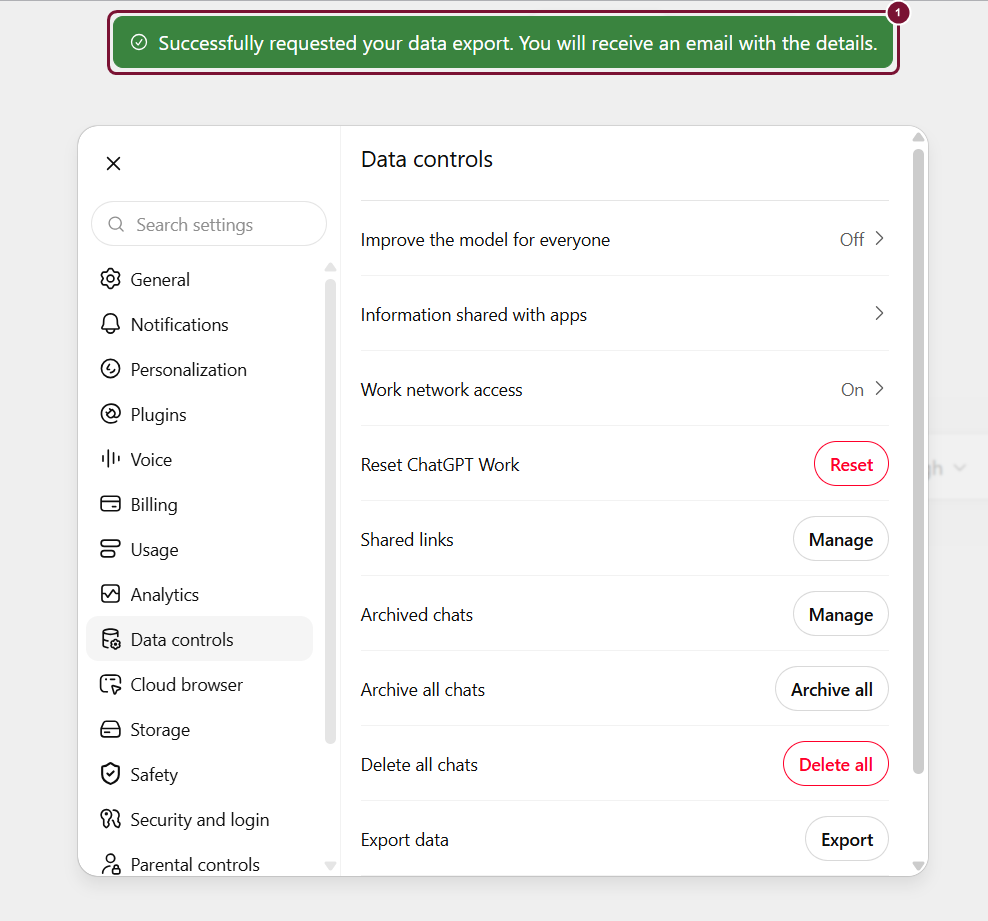Click the Search settings input field

click(x=209, y=224)
